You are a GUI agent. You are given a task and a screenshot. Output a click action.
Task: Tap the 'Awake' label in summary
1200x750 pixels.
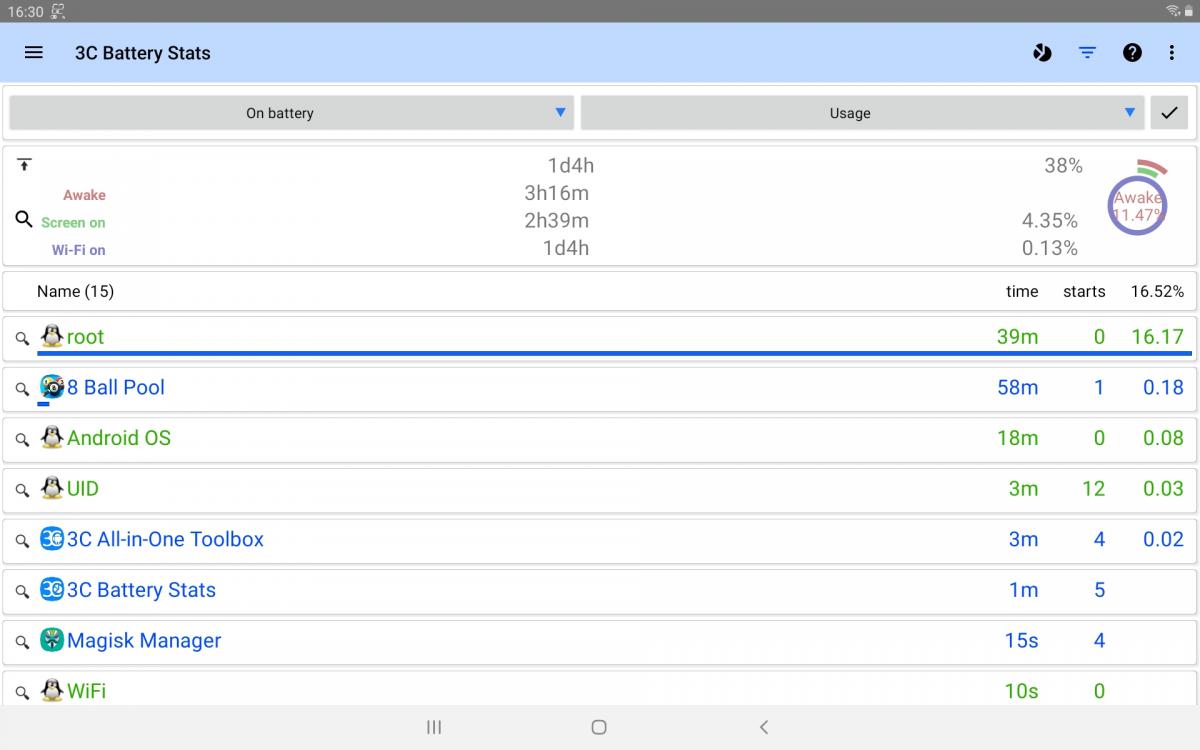point(84,195)
